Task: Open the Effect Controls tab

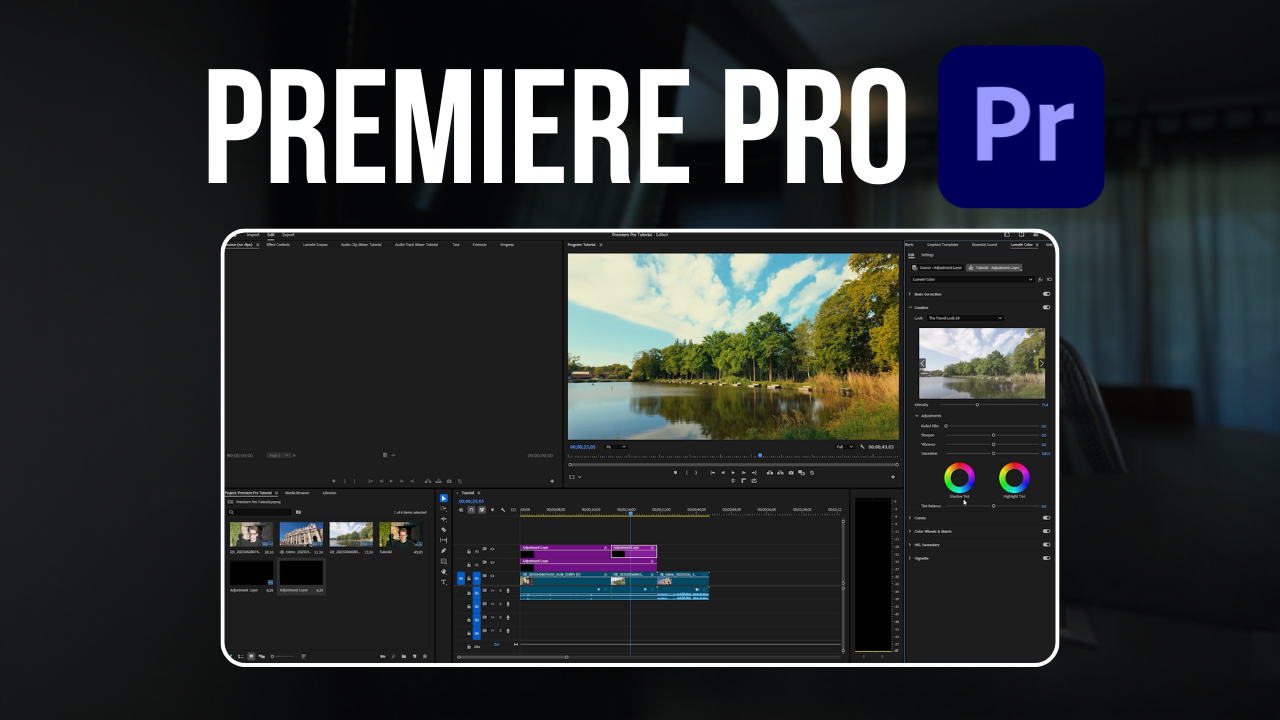Action: [278, 244]
